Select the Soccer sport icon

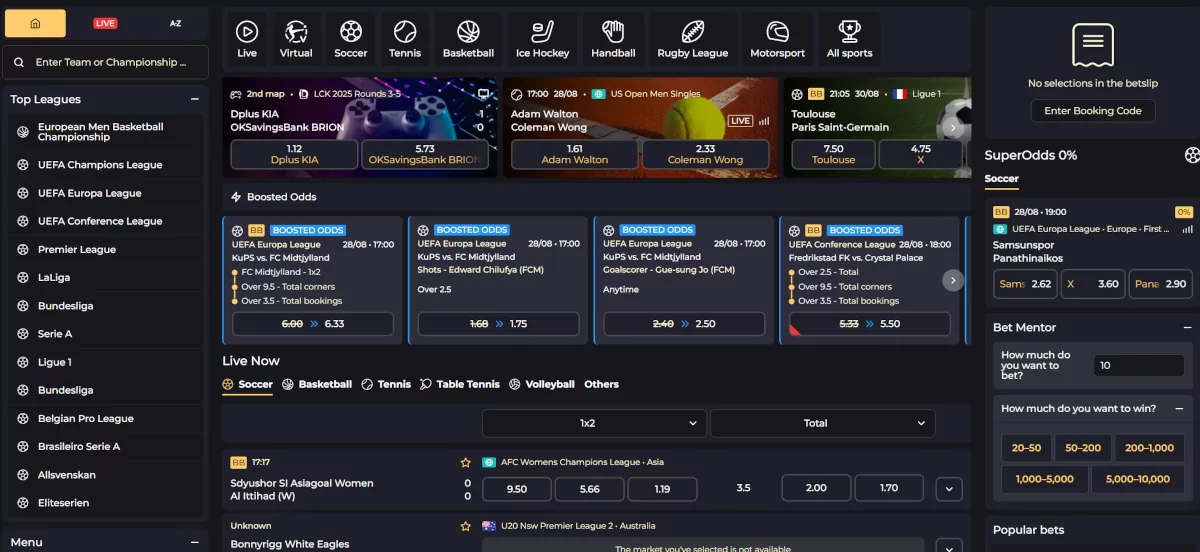(x=351, y=39)
